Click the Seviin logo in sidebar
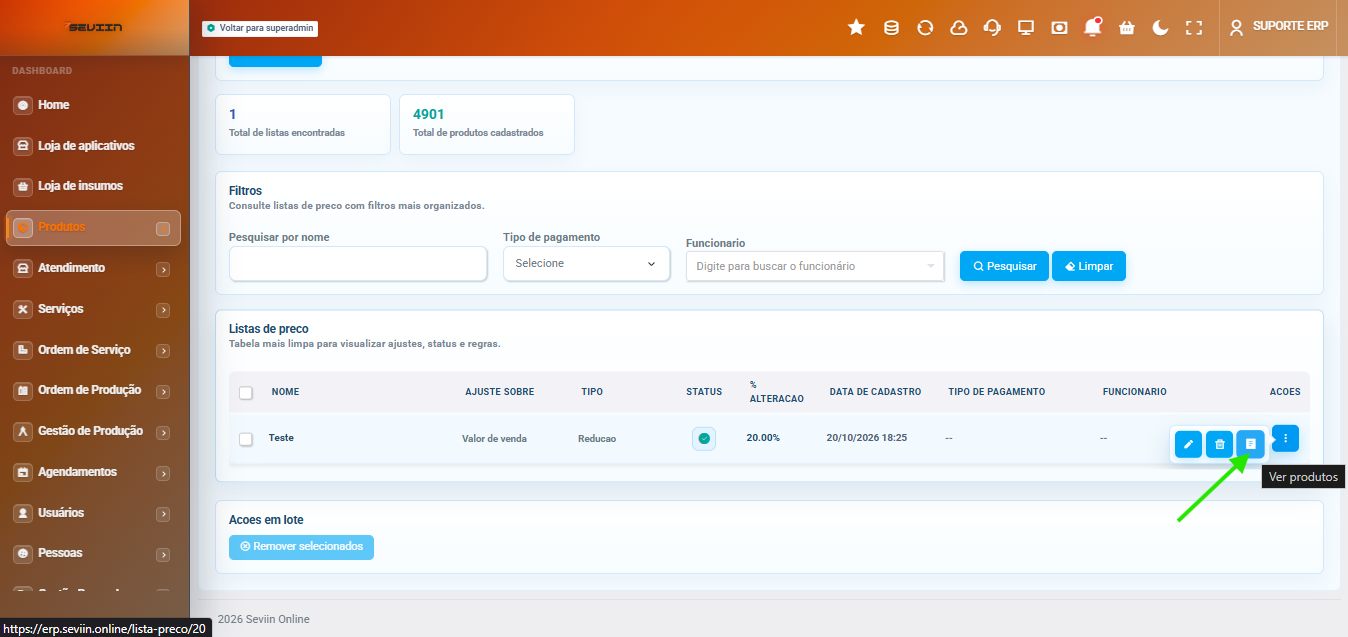 pos(94,27)
